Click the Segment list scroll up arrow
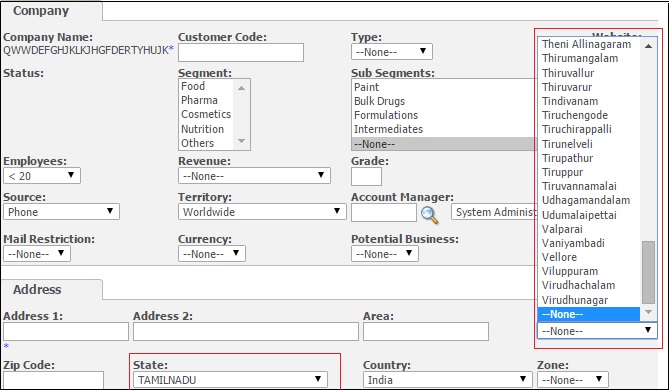The image size is (669, 390). [x=241, y=87]
